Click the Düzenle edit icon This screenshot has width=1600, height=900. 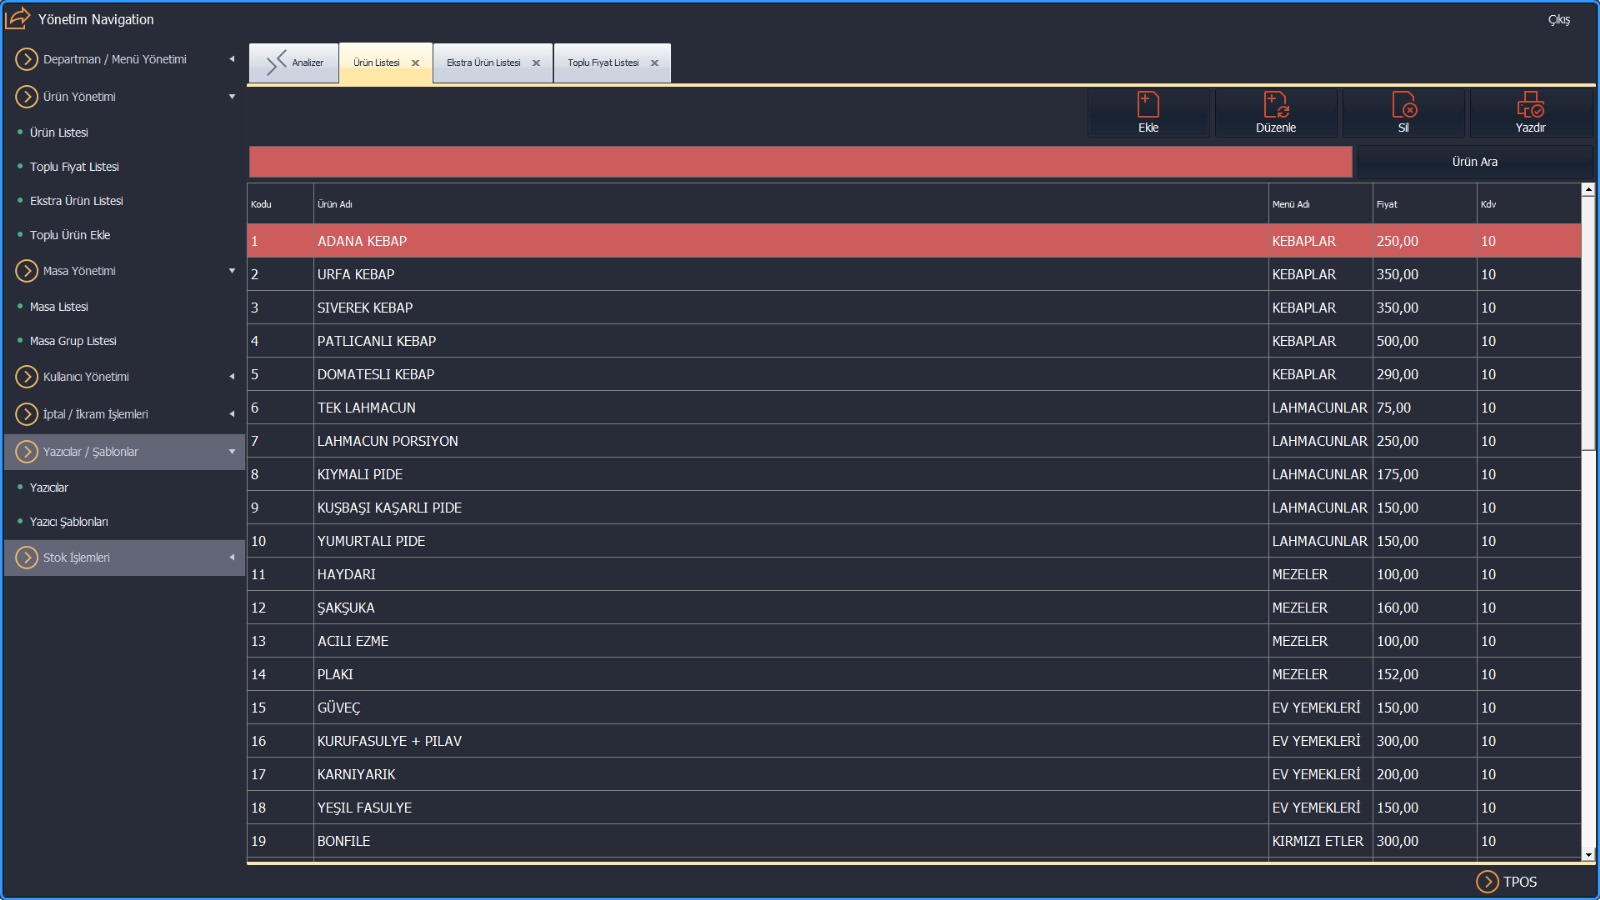1276,105
